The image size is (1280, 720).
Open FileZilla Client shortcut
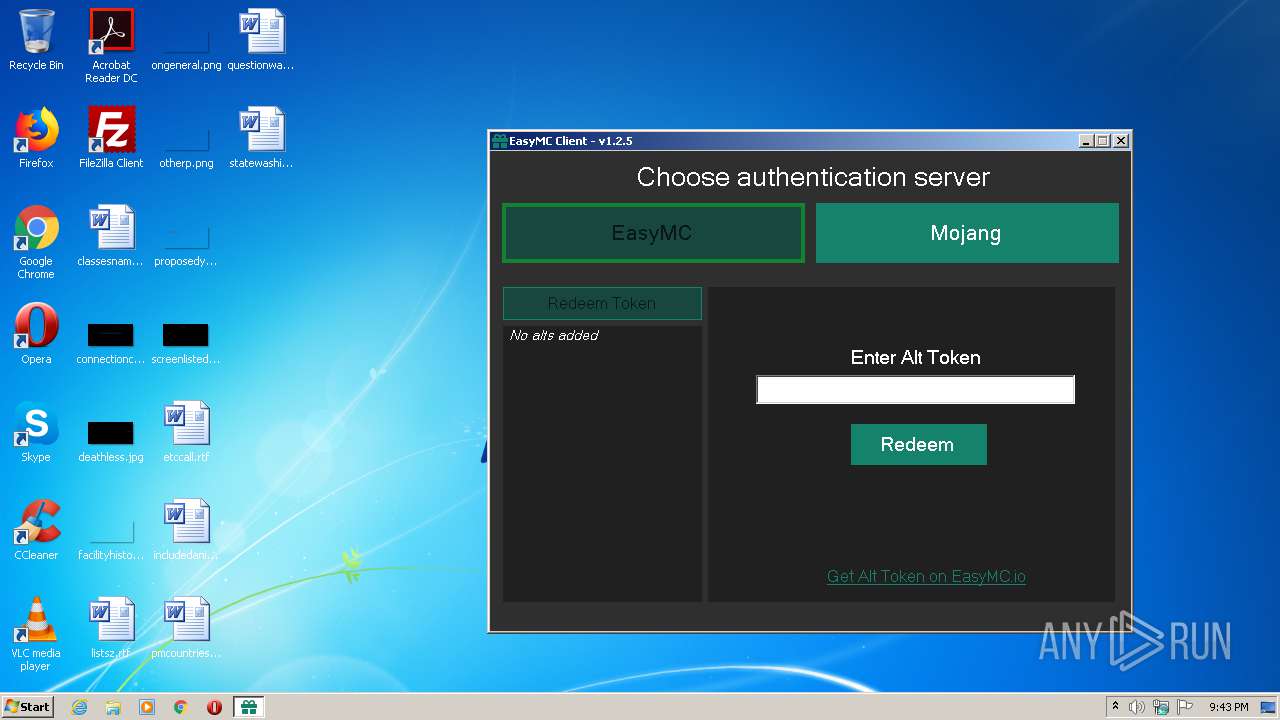[x=111, y=139]
